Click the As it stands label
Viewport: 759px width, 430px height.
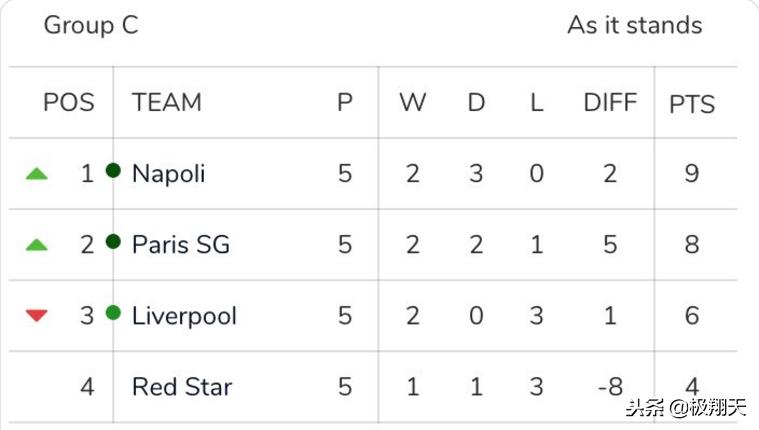tap(634, 25)
